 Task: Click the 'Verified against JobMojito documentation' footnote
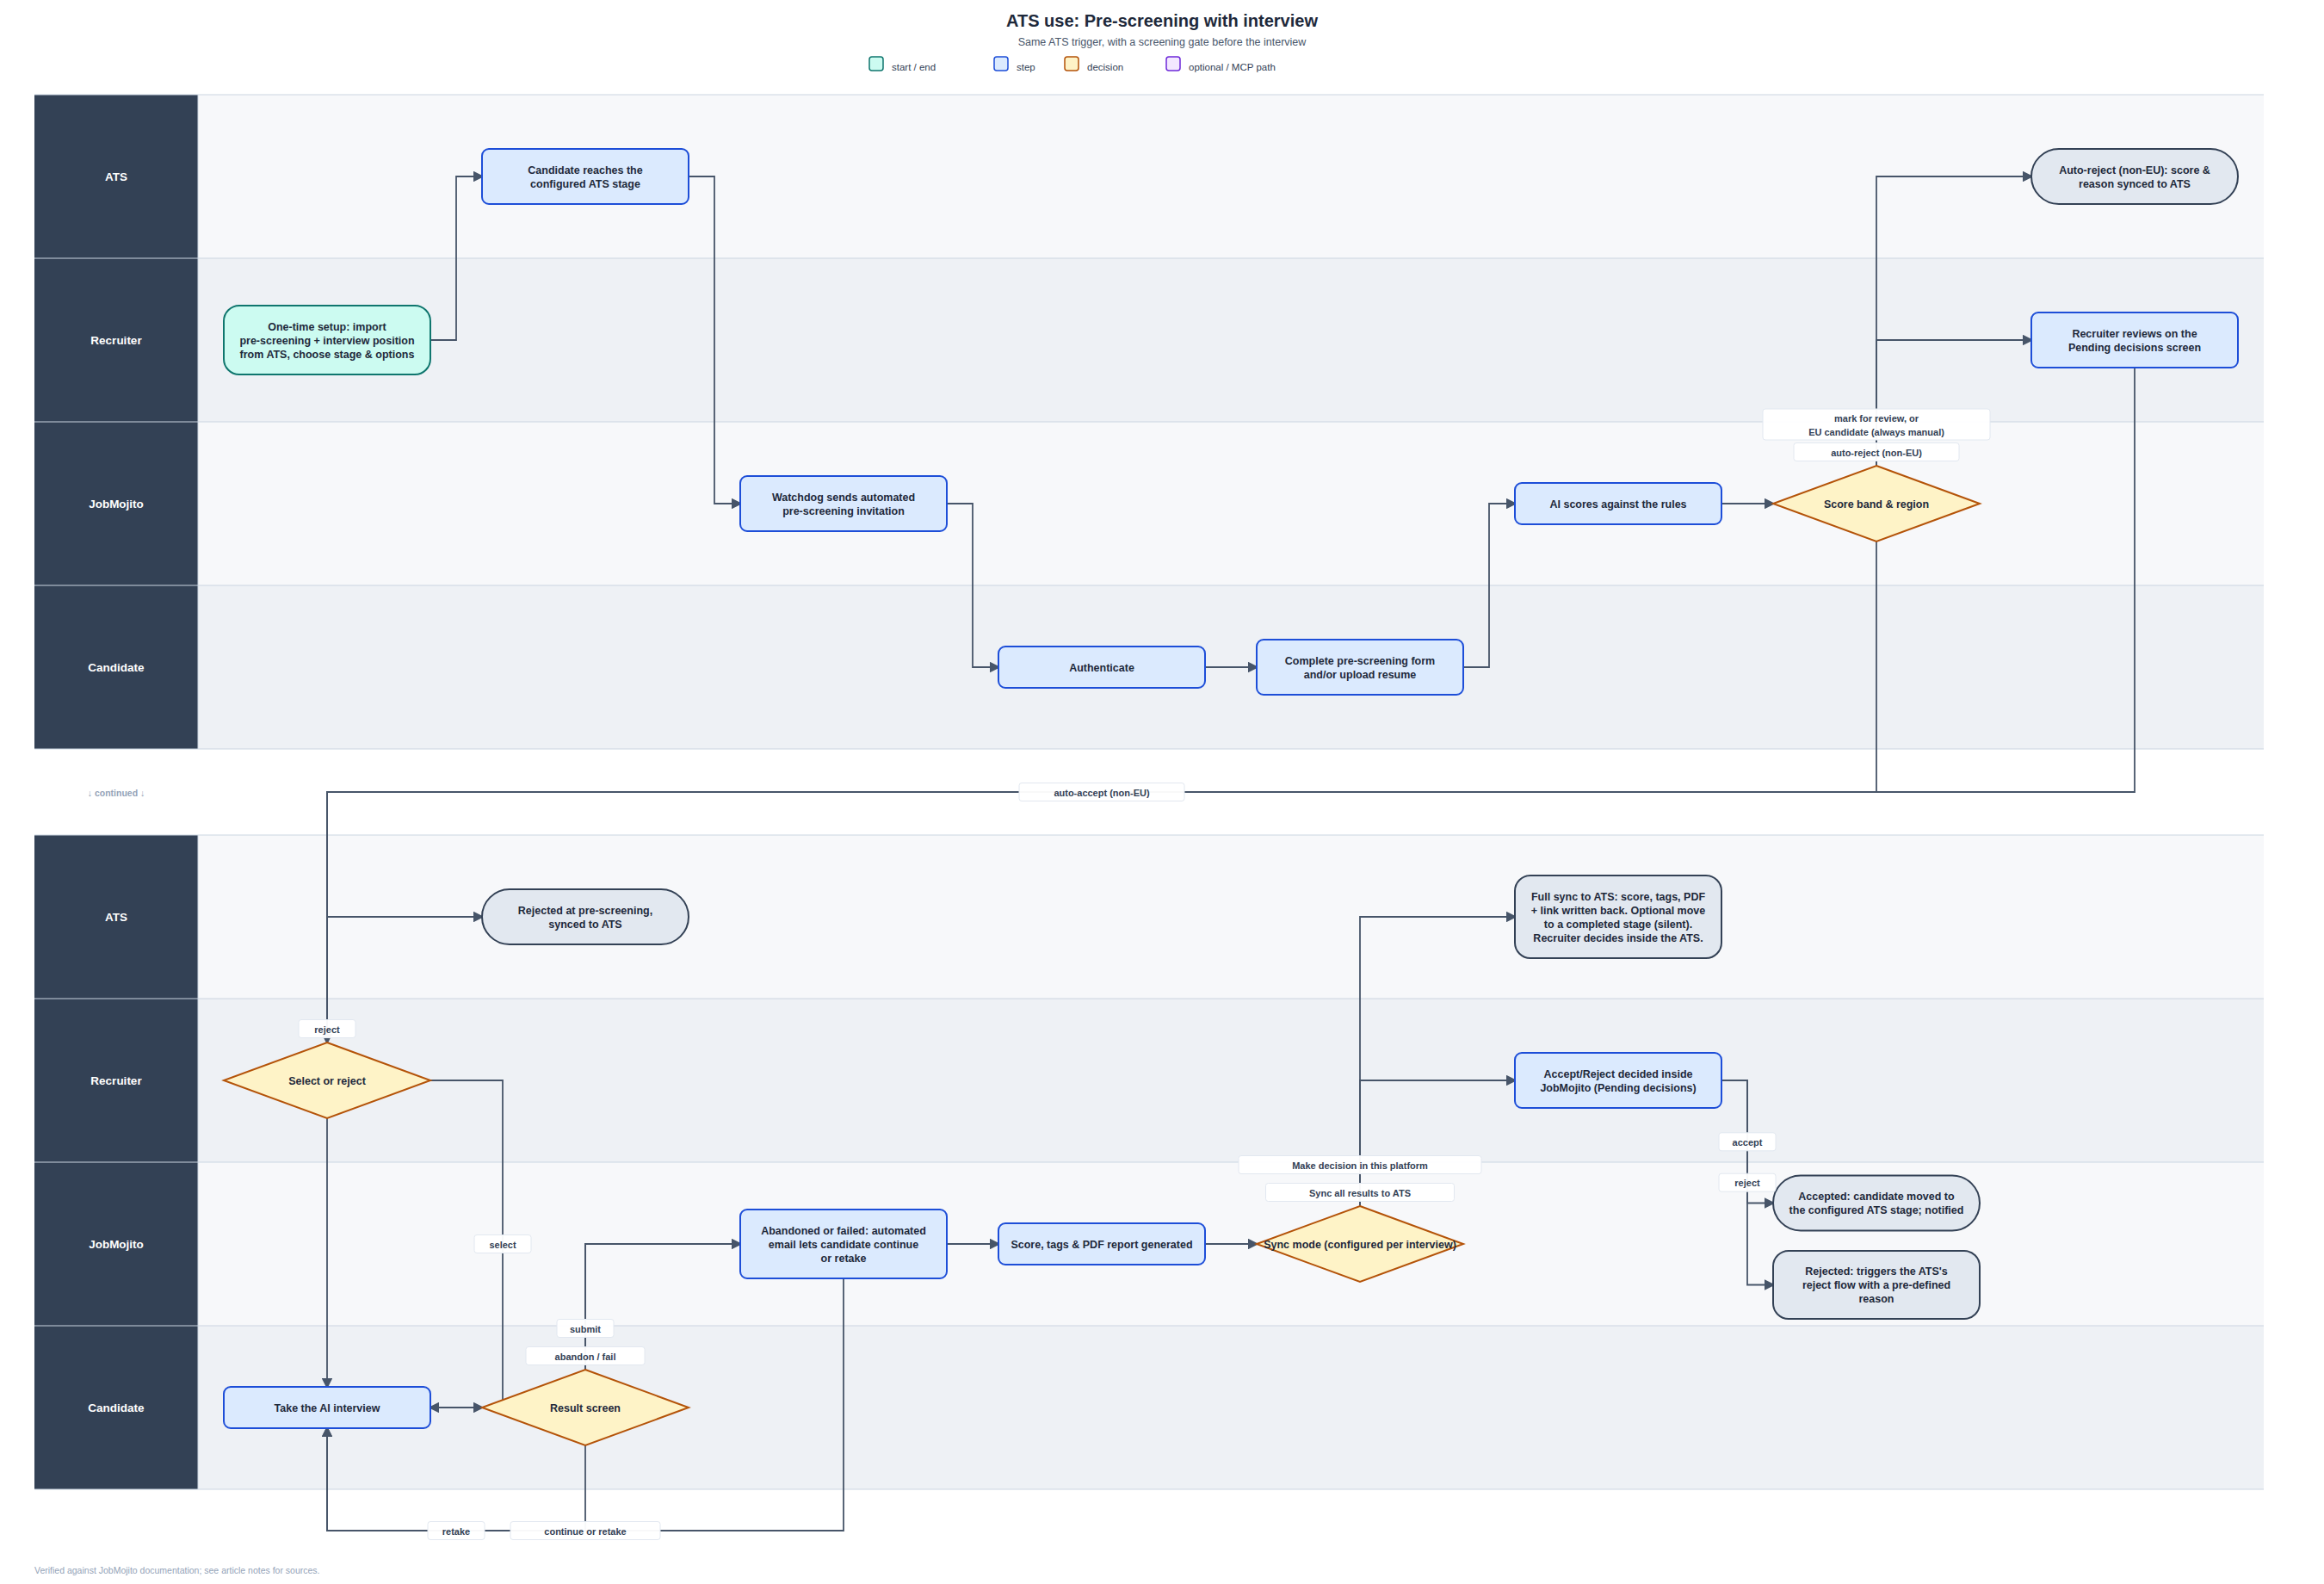[177, 1570]
